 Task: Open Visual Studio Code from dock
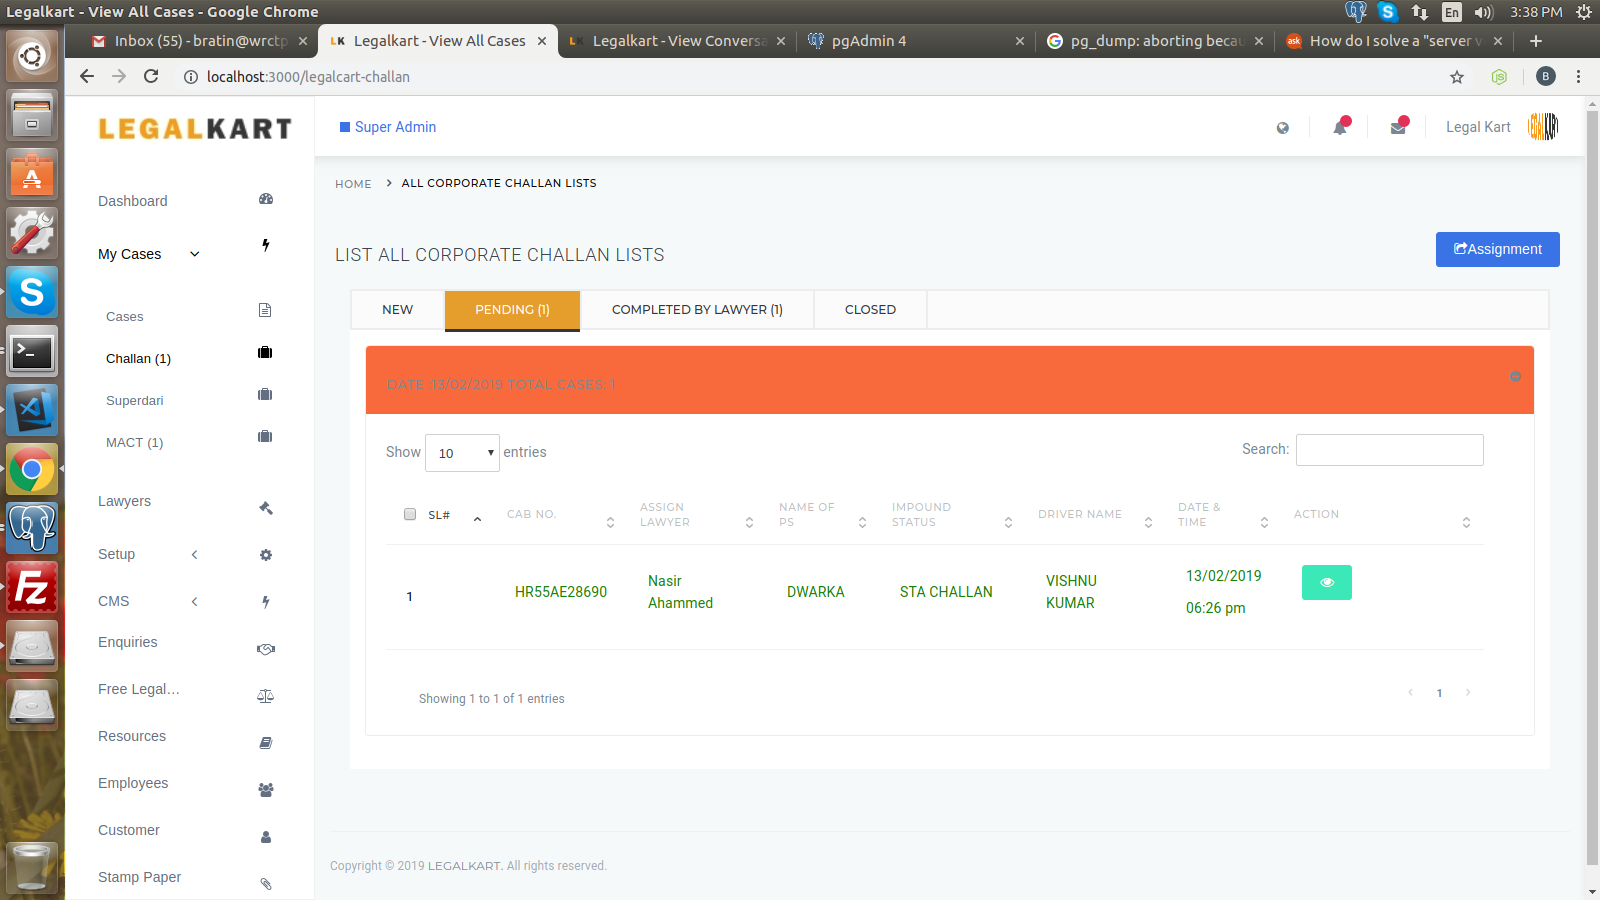[x=32, y=410]
